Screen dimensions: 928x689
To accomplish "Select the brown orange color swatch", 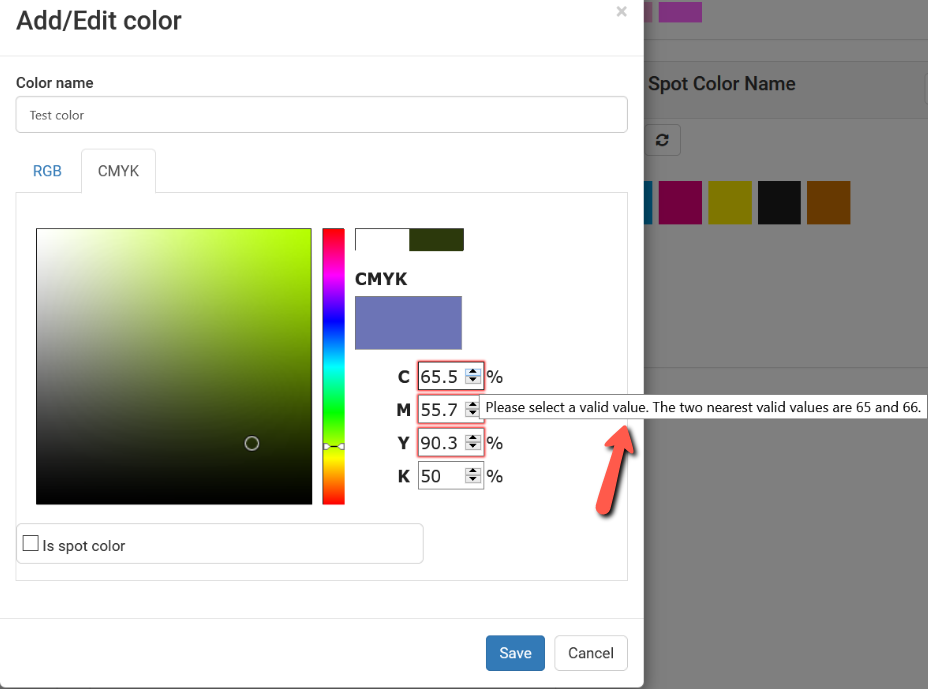I will pyautogui.click(x=829, y=202).
